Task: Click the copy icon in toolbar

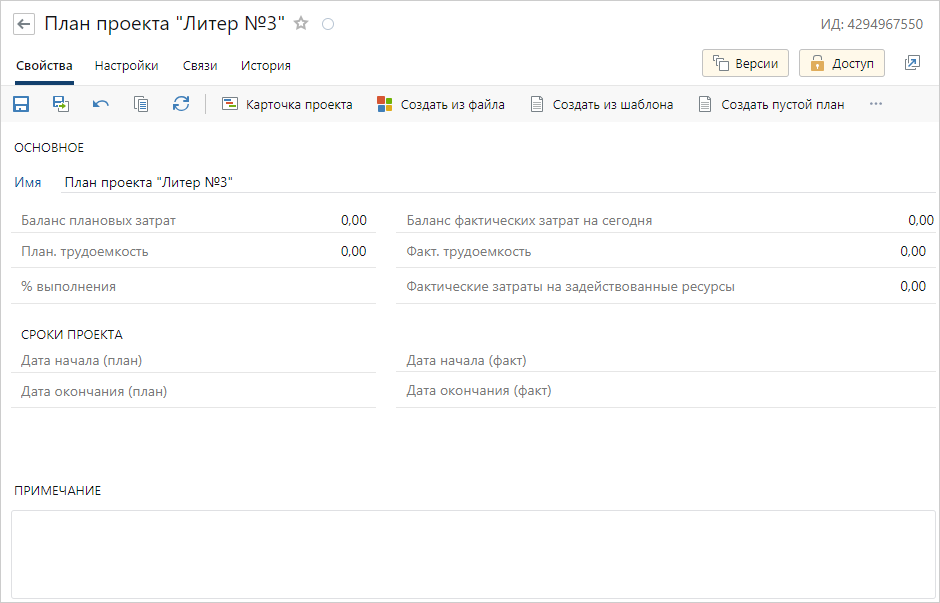Action: (141, 104)
